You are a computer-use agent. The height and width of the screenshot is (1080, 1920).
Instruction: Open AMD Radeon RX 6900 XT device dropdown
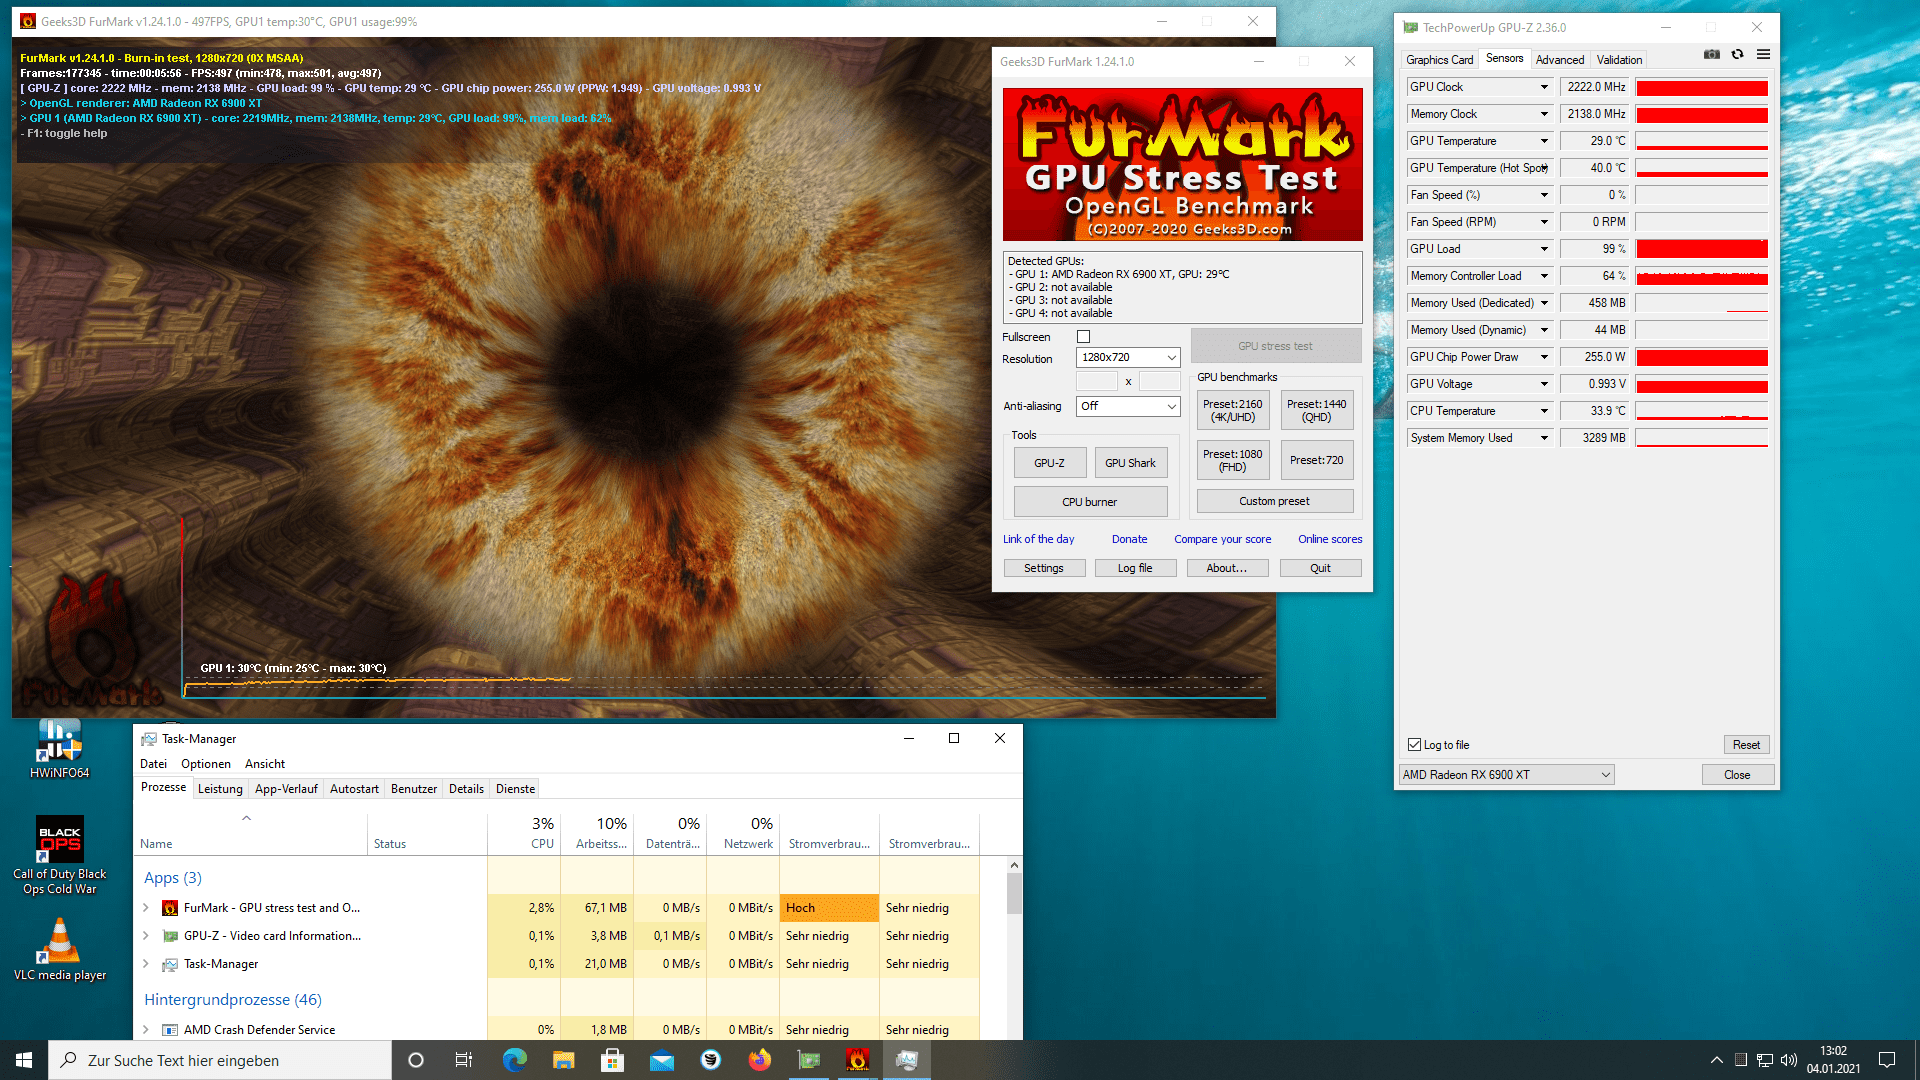tap(1506, 775)
